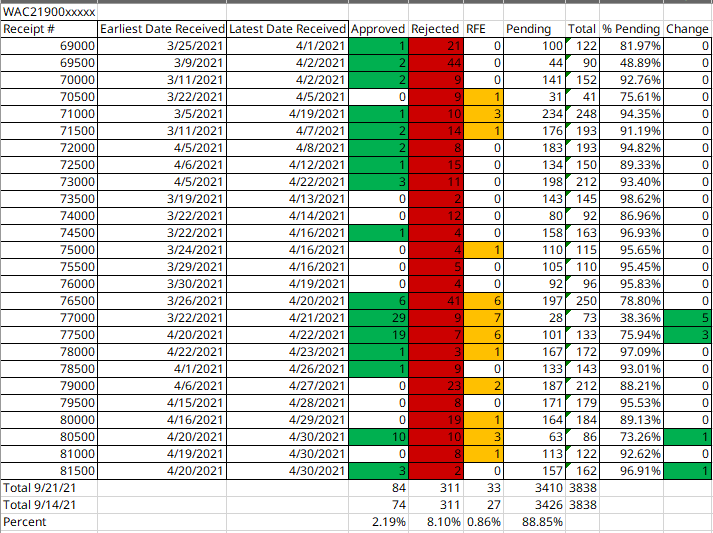Click Total cell 250 in row 76500
This screenshot has height=533, width=713.
tap(582, 301)
